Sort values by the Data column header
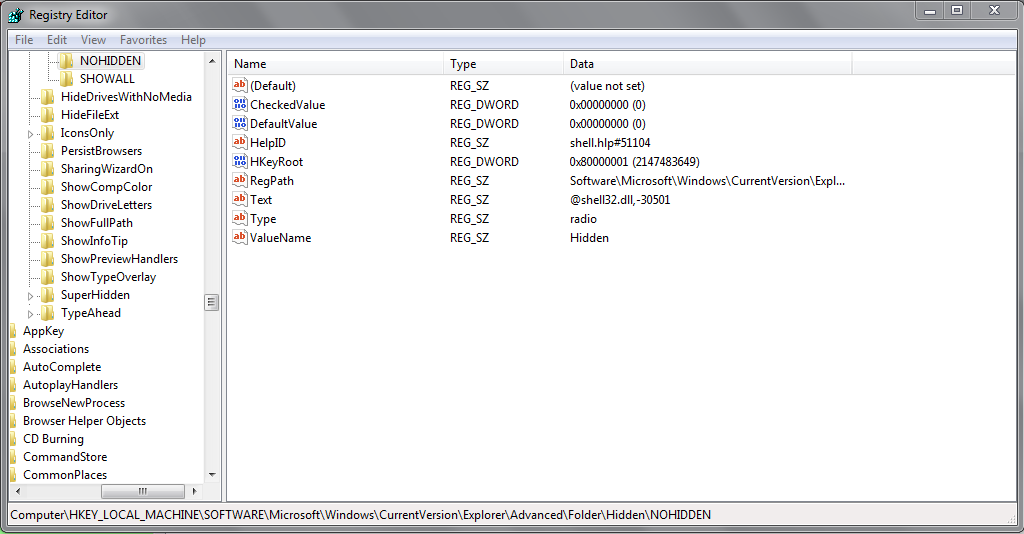The height and width of the screenshot is (534, 1024). [x=708, y=64]
